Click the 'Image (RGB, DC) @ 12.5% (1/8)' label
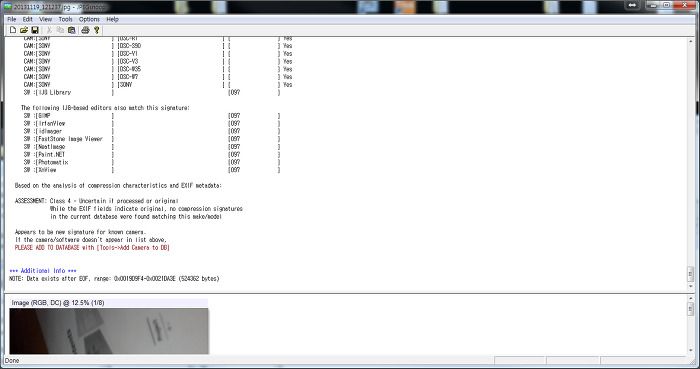700x369 pixels. (58, 303)
